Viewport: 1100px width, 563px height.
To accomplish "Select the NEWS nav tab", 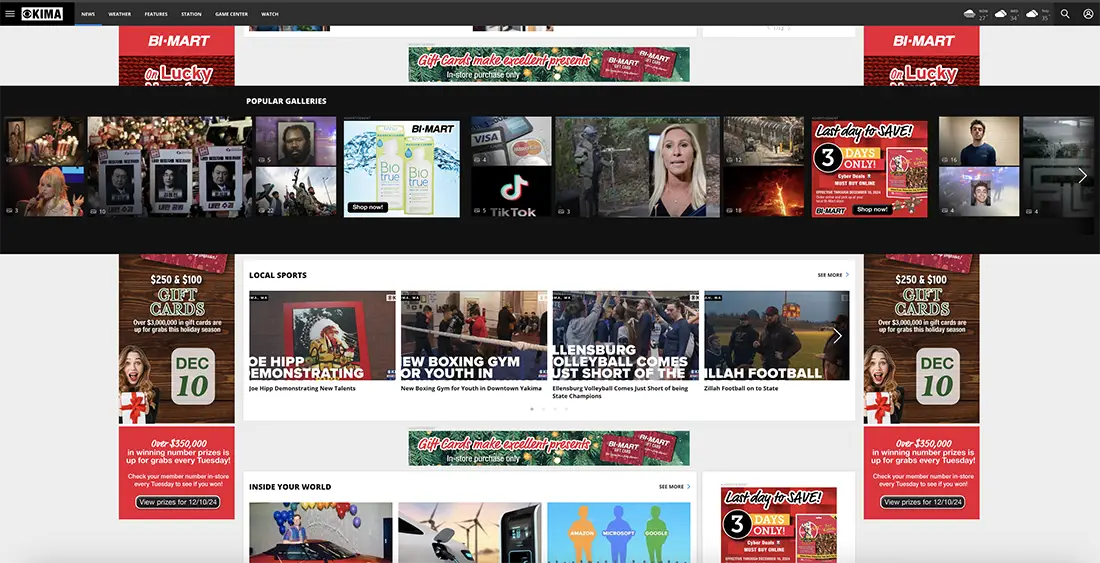I will coord(88,14).
